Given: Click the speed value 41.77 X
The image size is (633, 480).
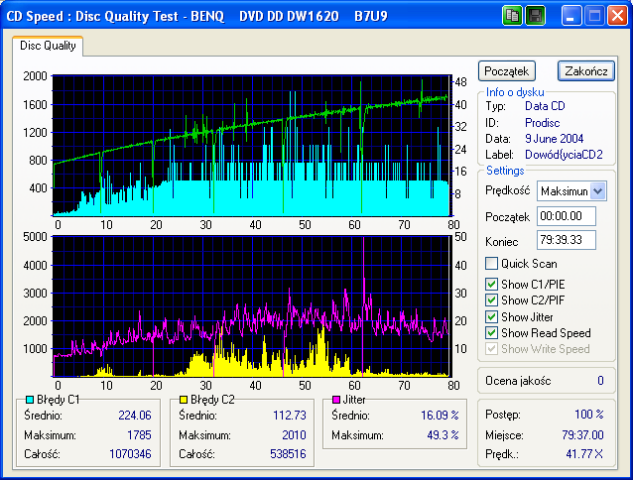Looking at the screenshot, I should [x=584, y=454].
